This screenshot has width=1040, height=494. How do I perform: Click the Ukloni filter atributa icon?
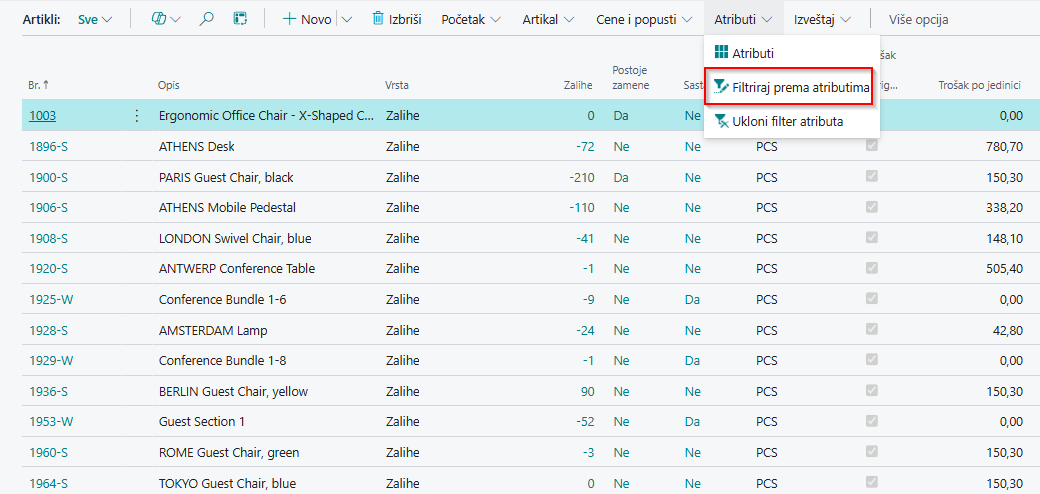point(721,121)
